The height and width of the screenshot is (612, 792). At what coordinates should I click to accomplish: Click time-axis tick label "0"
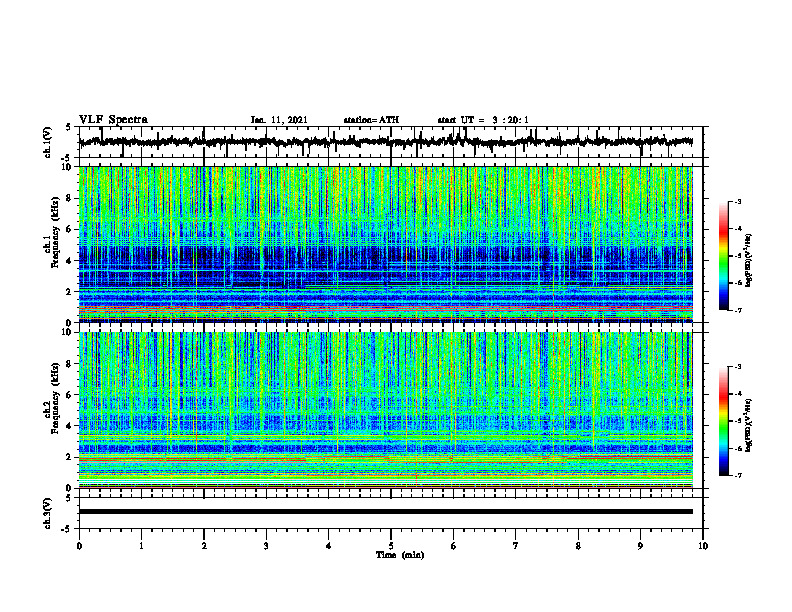(79, 546)
